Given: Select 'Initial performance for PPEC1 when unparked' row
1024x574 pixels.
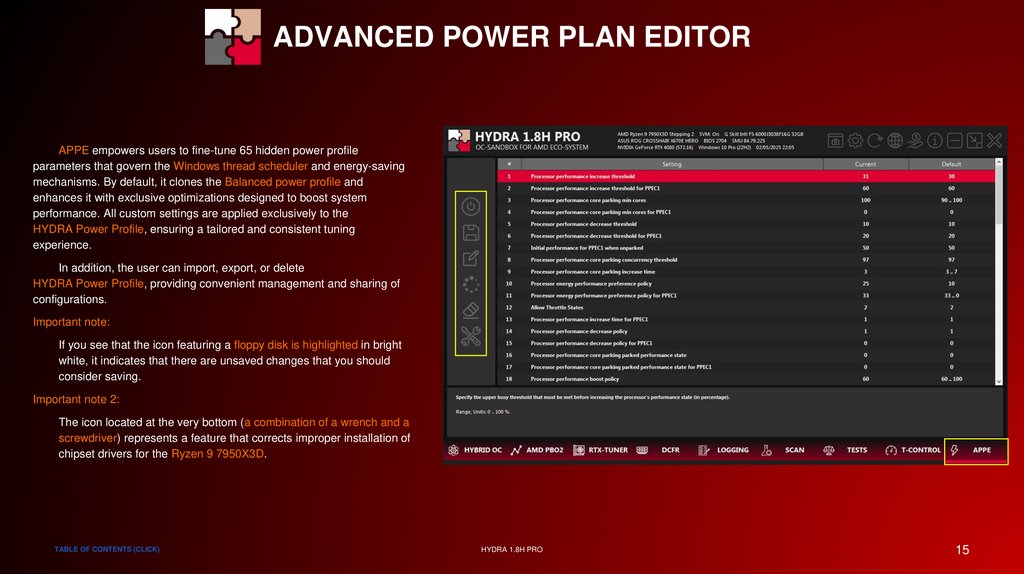Looking at the screenshot, I should (746, 248).
